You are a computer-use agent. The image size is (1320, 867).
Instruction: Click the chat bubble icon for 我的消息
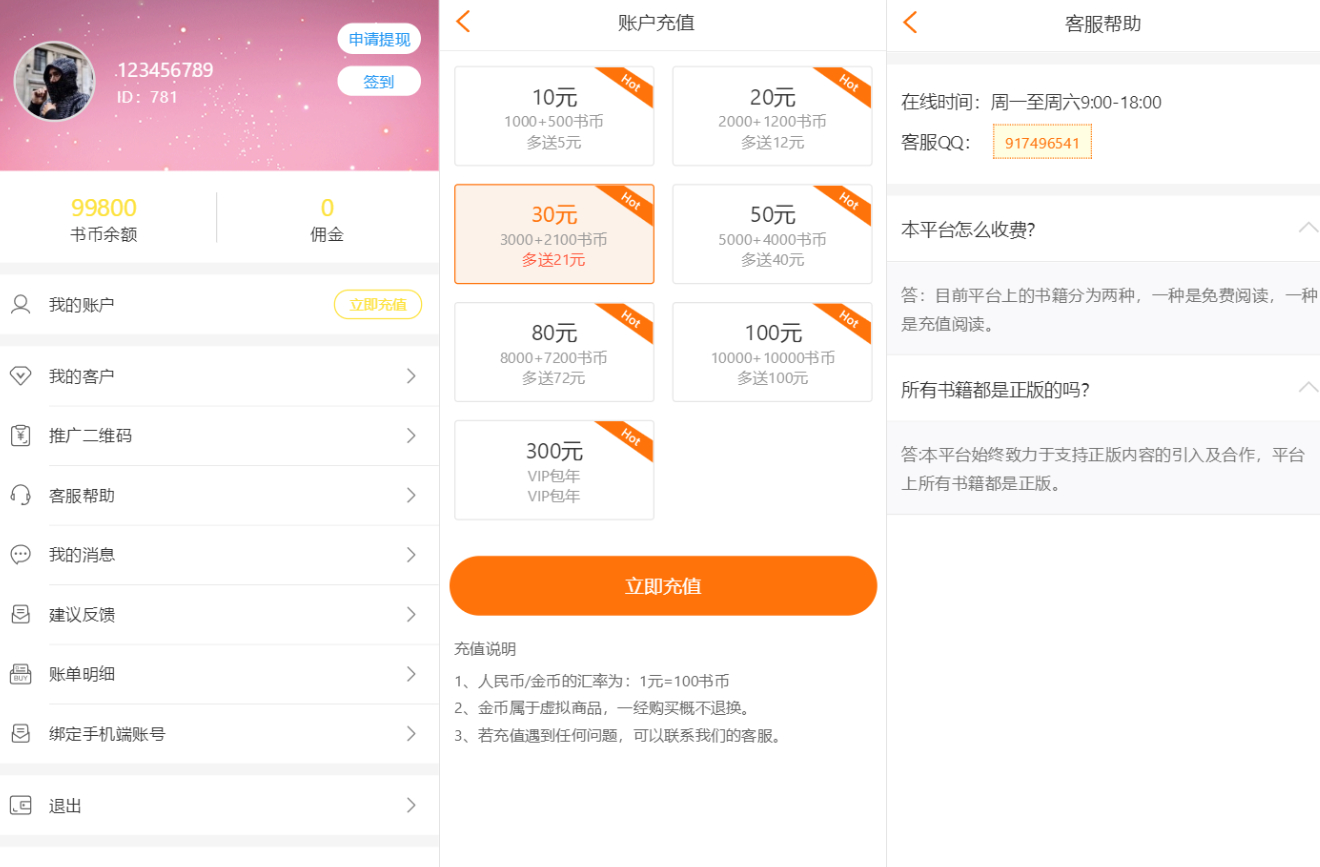tap(20, 554)
